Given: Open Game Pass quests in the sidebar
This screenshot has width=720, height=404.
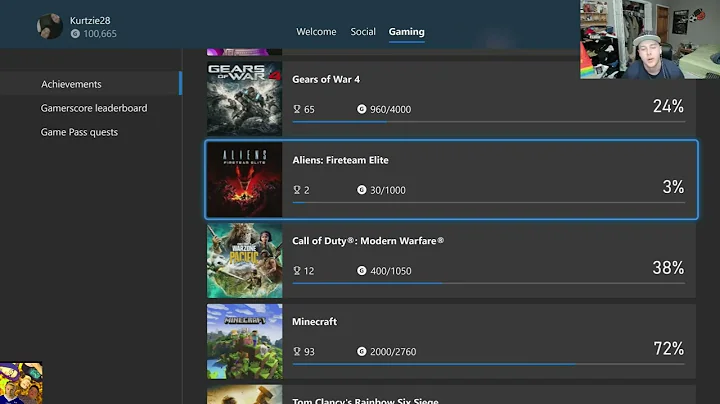Looking at the screenshot, I should (79, 132).
